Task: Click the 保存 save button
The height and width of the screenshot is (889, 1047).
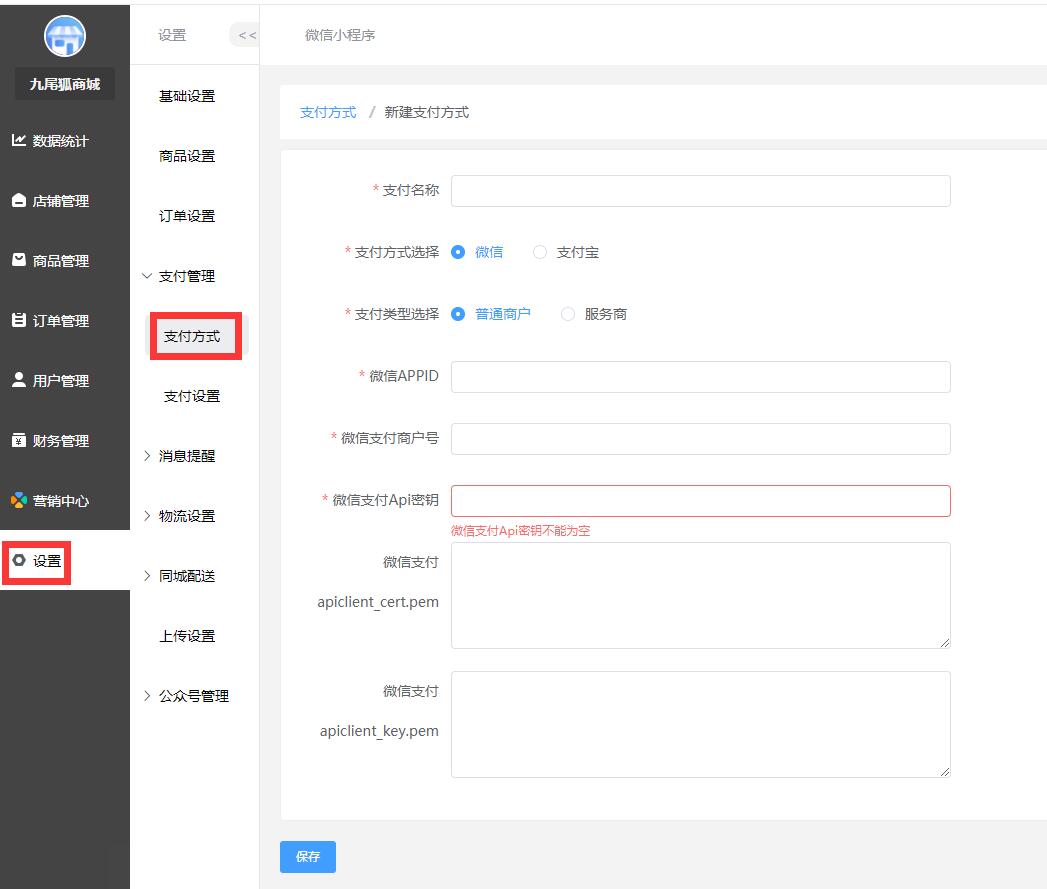Action: (308, 857)
